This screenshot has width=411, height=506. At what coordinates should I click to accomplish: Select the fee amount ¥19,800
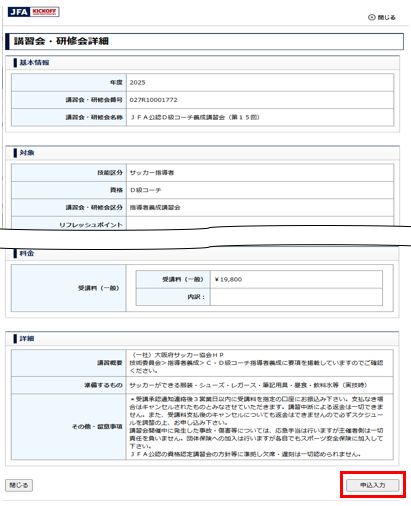[x=228, y=279]
